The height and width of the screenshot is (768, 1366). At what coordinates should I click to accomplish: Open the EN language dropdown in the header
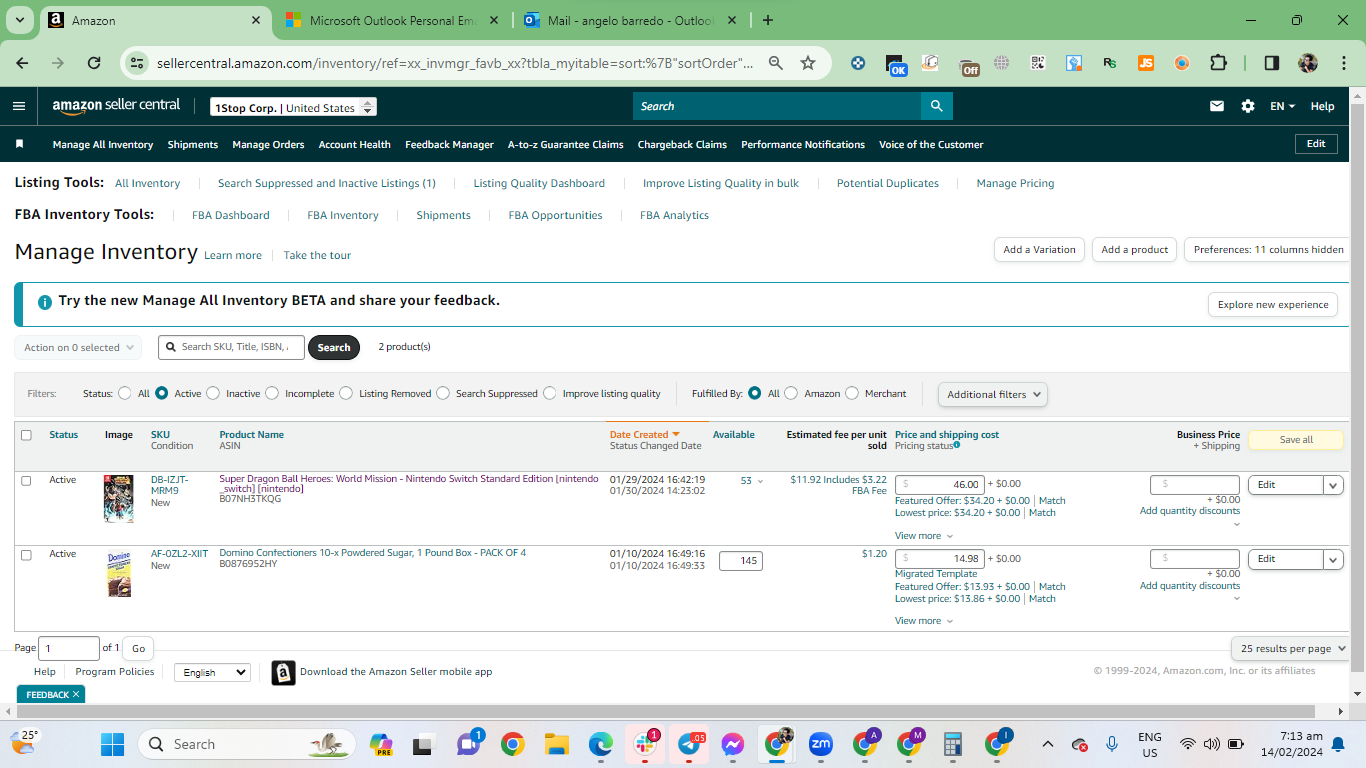1282,106
